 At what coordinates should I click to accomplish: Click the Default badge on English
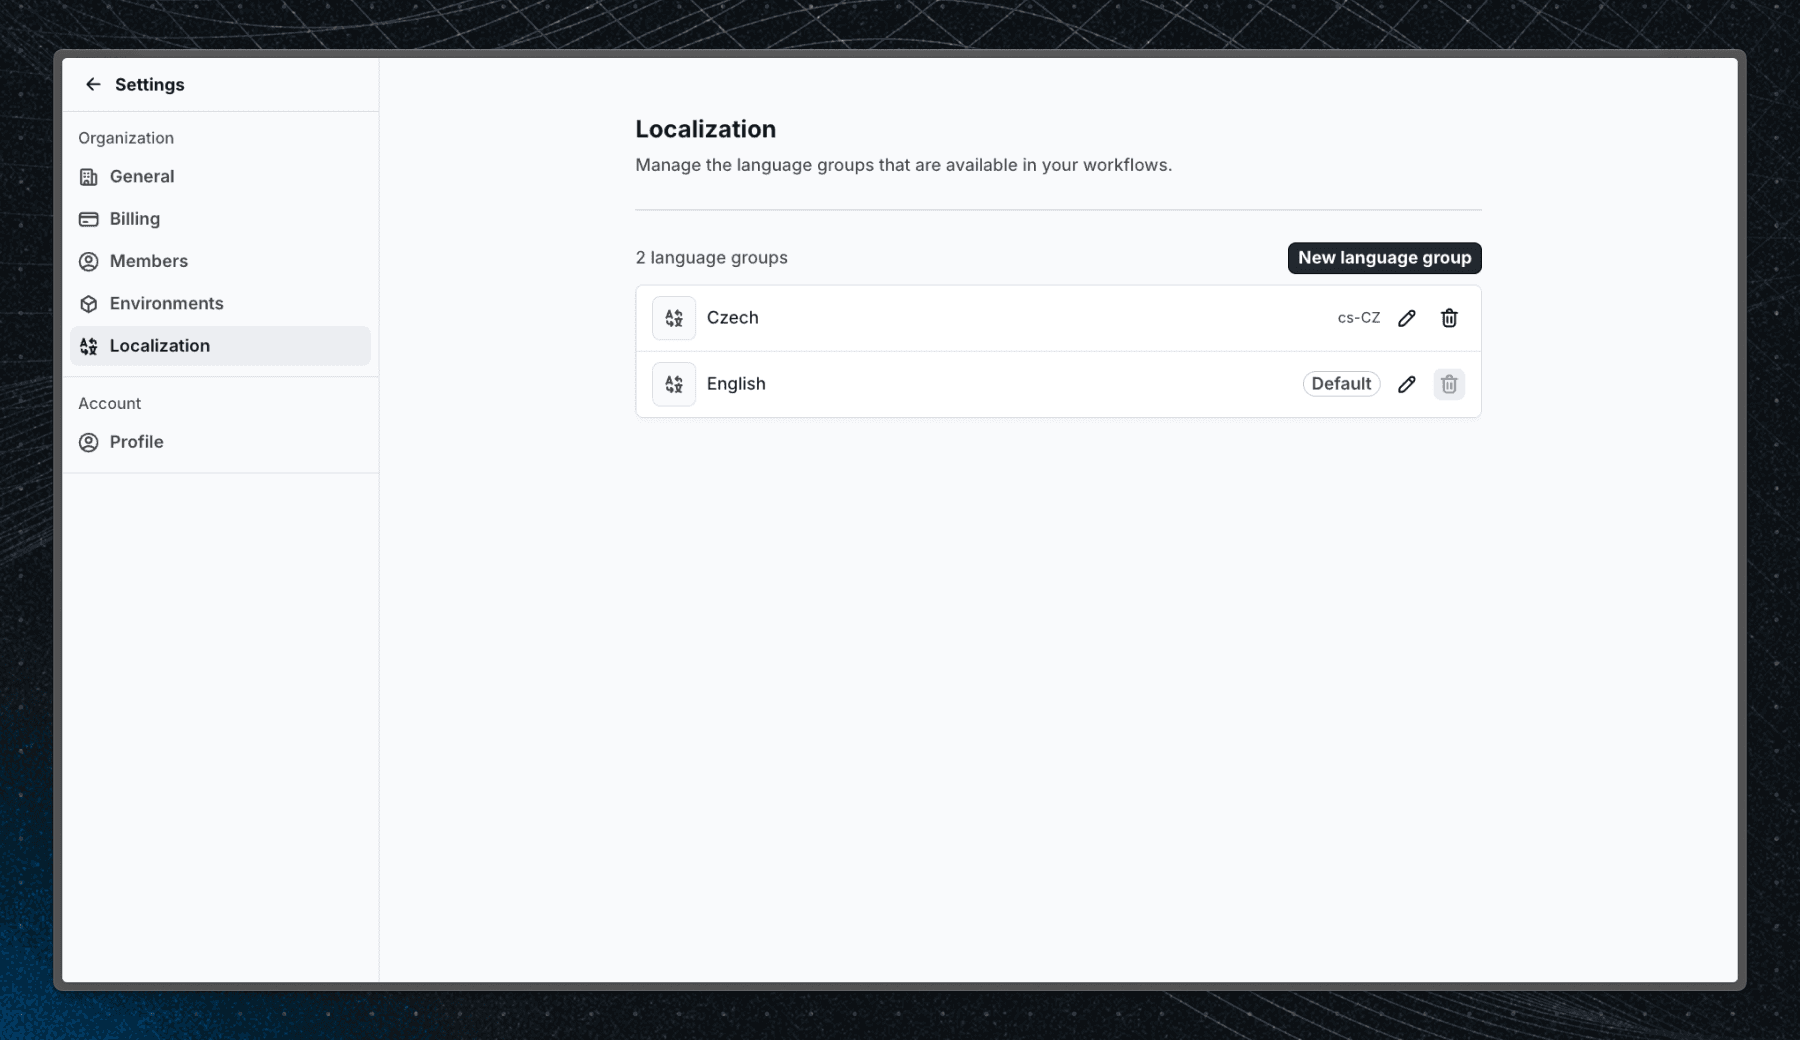coord(1341,383)
